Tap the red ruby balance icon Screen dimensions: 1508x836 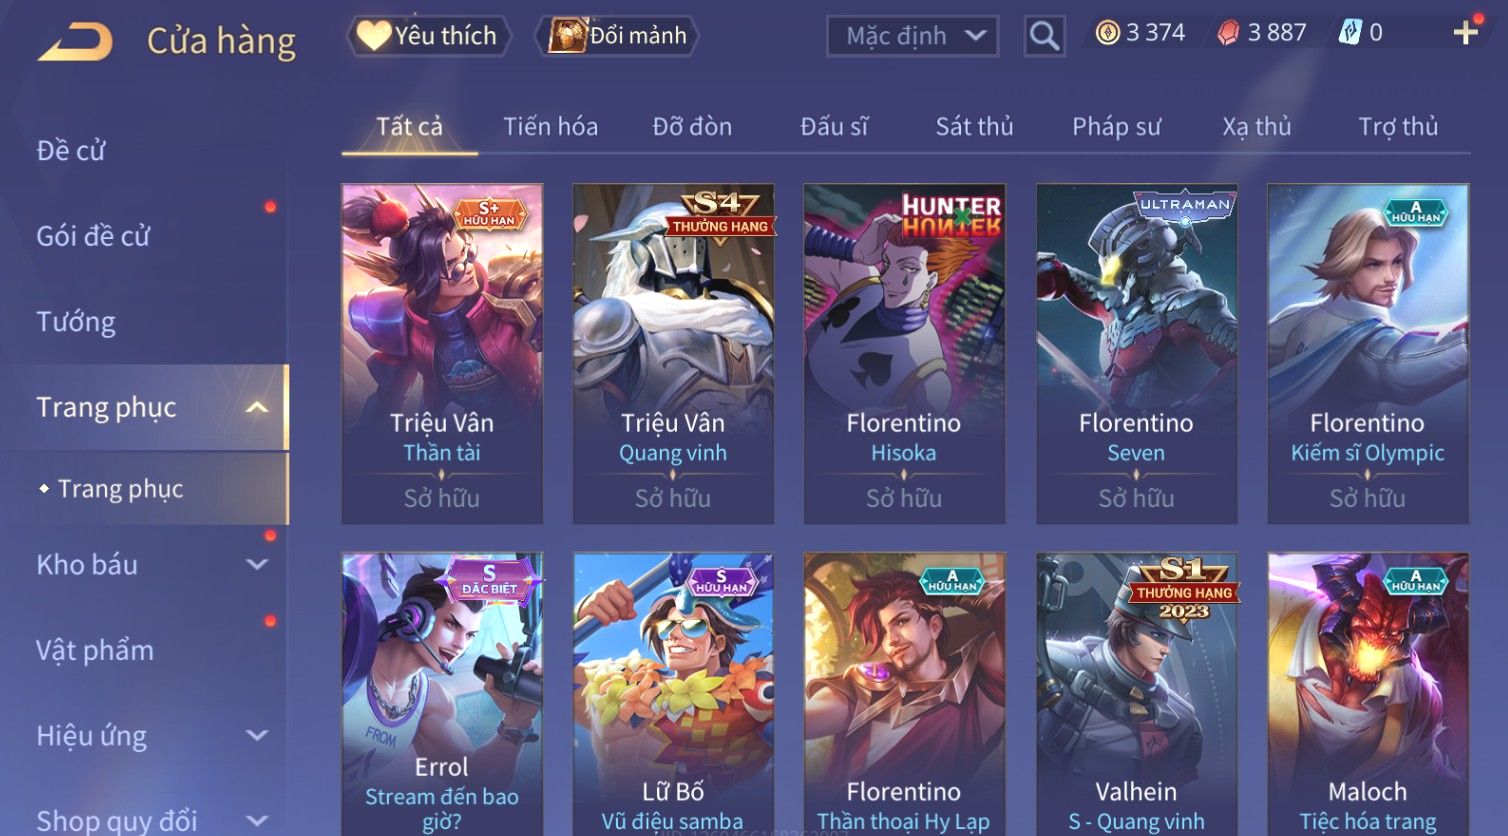click(1228, 33)
